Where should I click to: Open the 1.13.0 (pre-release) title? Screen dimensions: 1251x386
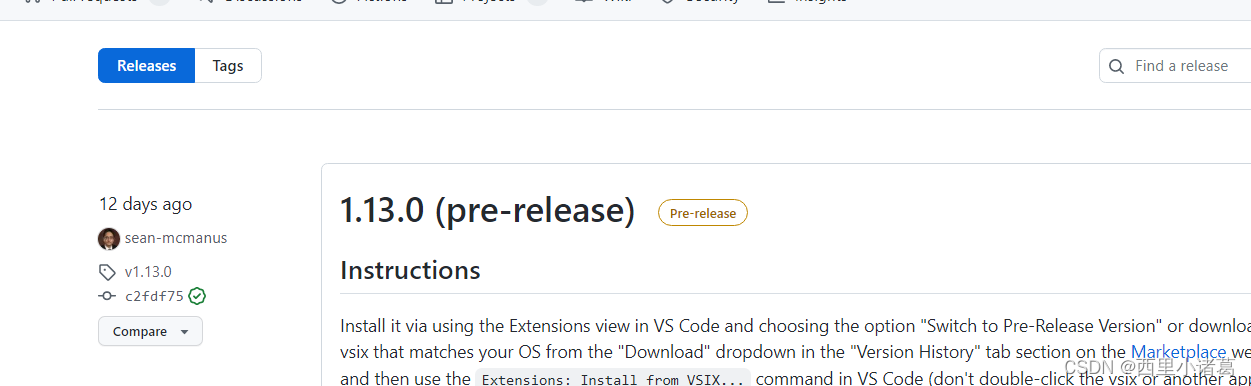488,211
